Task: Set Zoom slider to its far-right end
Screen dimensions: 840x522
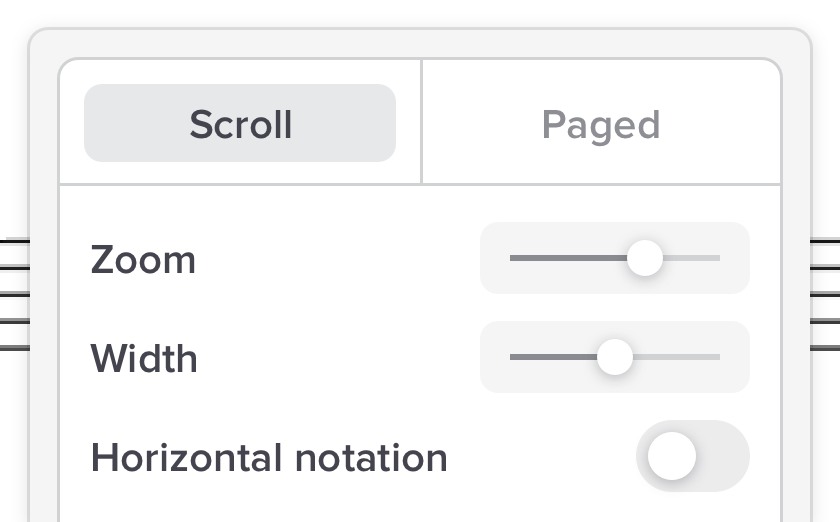Action: point(718,258)
